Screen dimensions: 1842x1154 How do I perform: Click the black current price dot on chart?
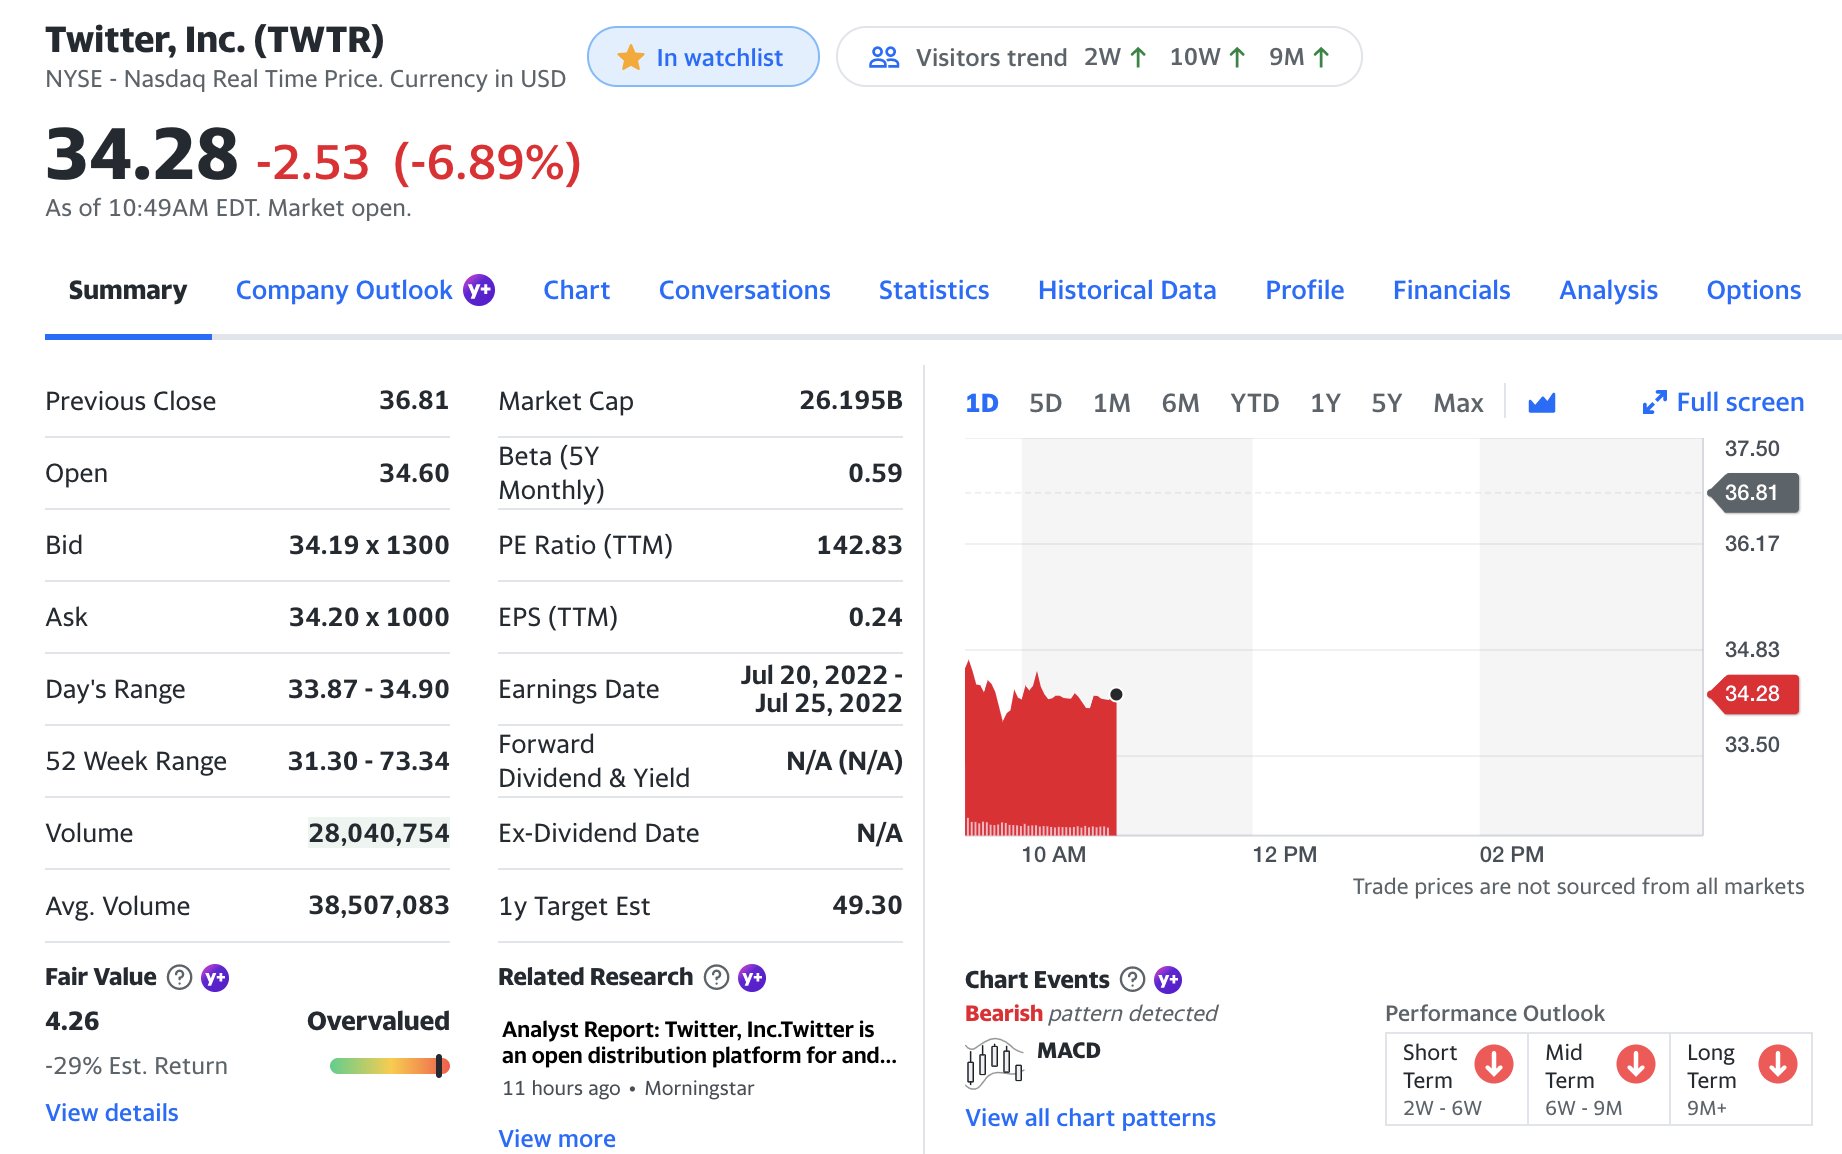pyautogui.click(x=1116, y=694)
